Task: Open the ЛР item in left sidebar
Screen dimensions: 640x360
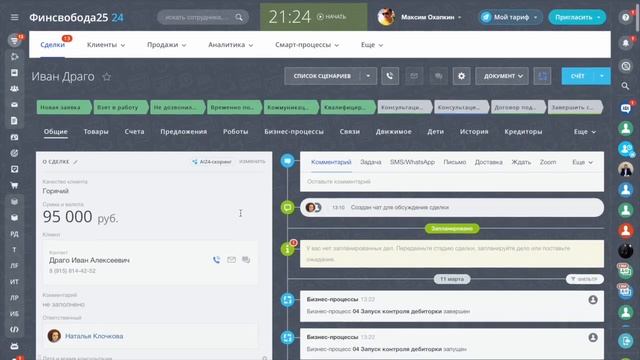Action: pos(14,298)
